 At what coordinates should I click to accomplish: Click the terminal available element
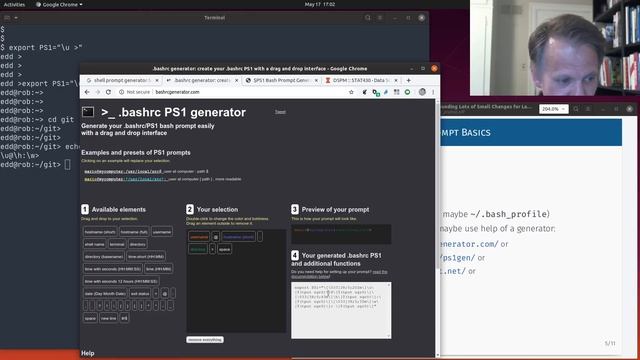(117, 244)
